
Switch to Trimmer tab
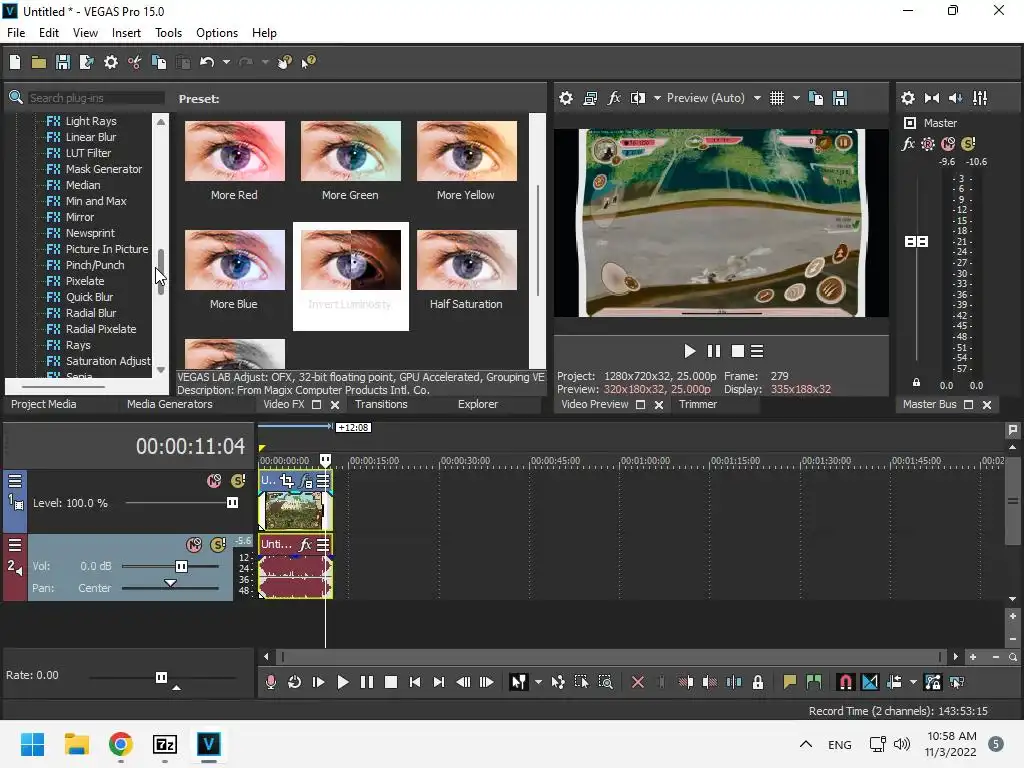[x=697, y=404]
